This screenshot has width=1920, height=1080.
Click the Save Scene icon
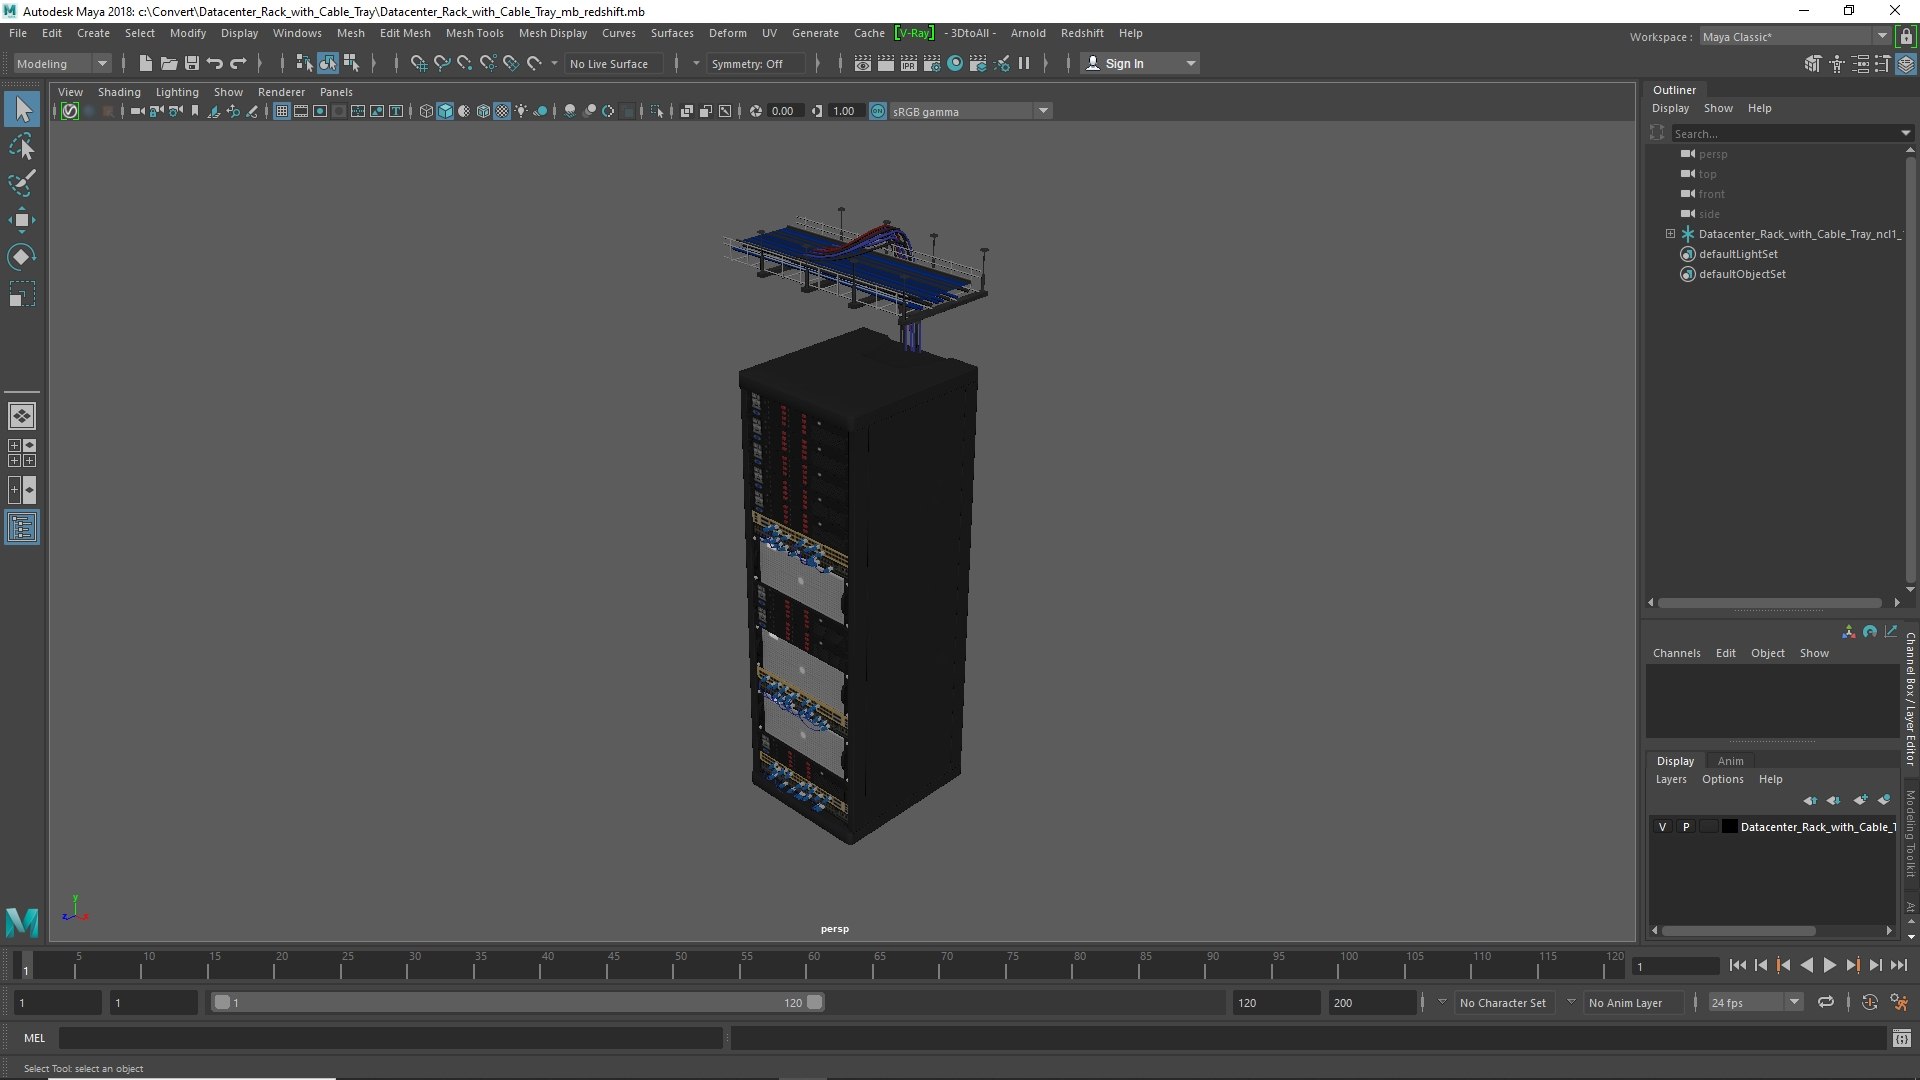click(192, 63)
